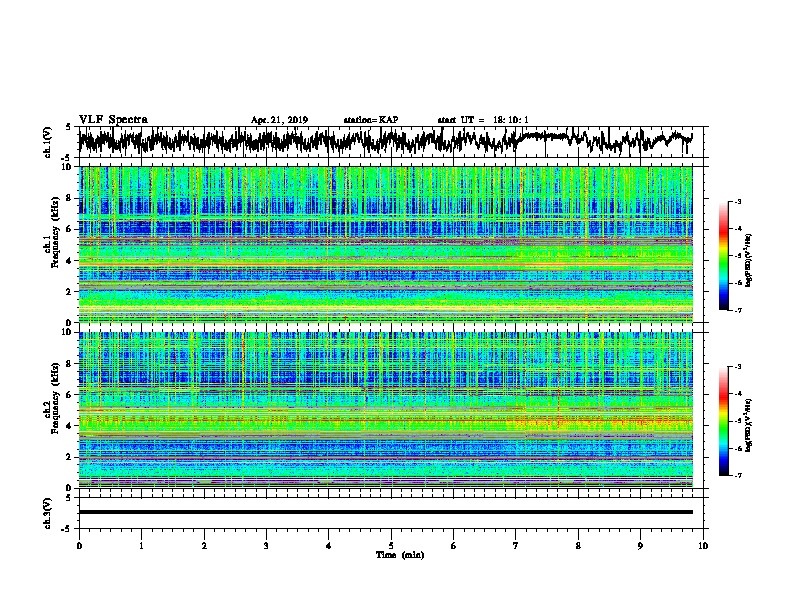The width and height of the screenshot is (792, 612).
Task: Click the "5" tick on ch.1(V) axis
Action: click(69, 127)
